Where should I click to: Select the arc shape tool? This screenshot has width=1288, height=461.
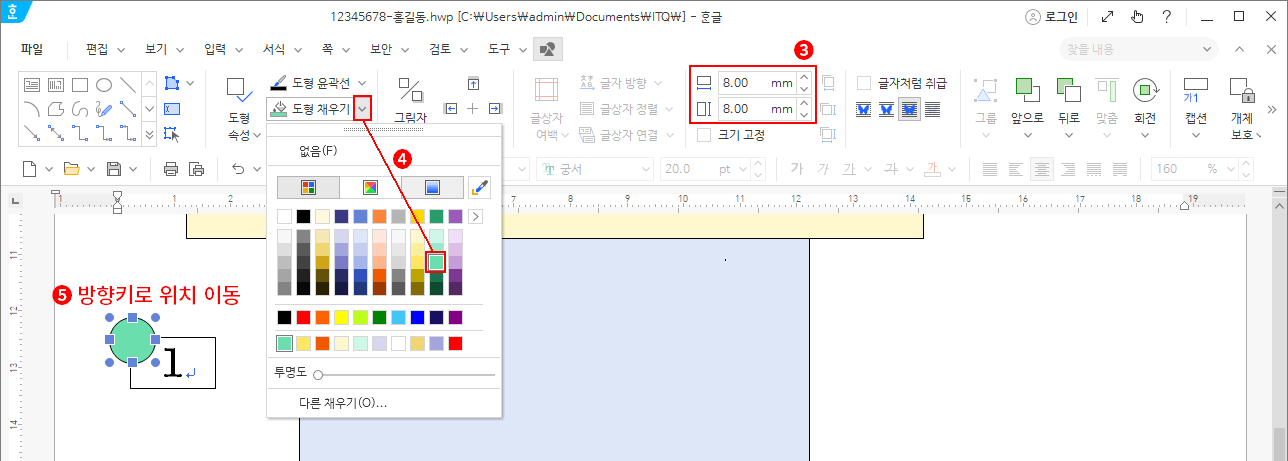(x=32, y=108)
